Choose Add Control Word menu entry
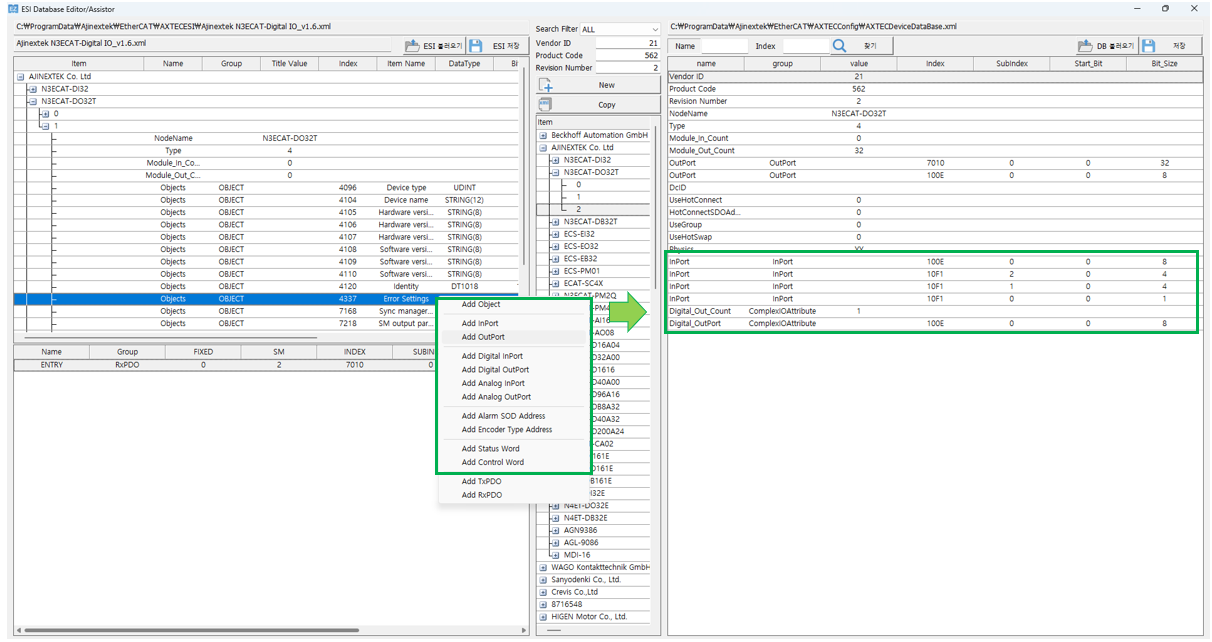 tap(512, 462)
